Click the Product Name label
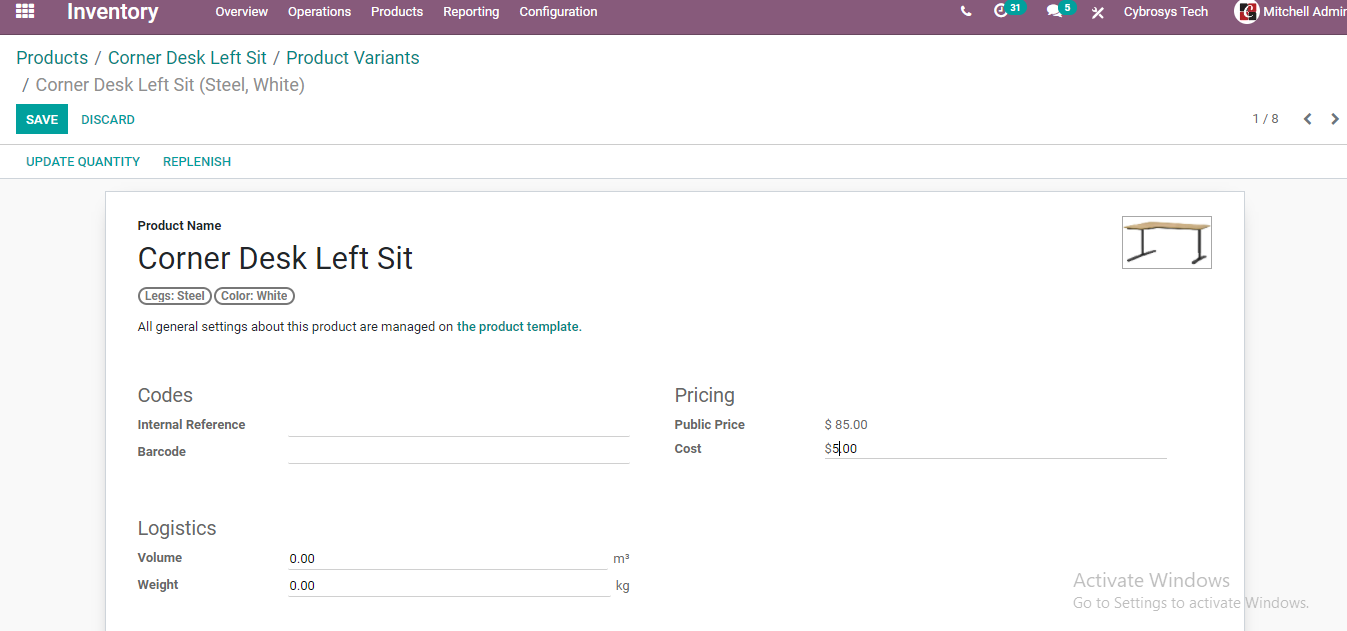 179,226
